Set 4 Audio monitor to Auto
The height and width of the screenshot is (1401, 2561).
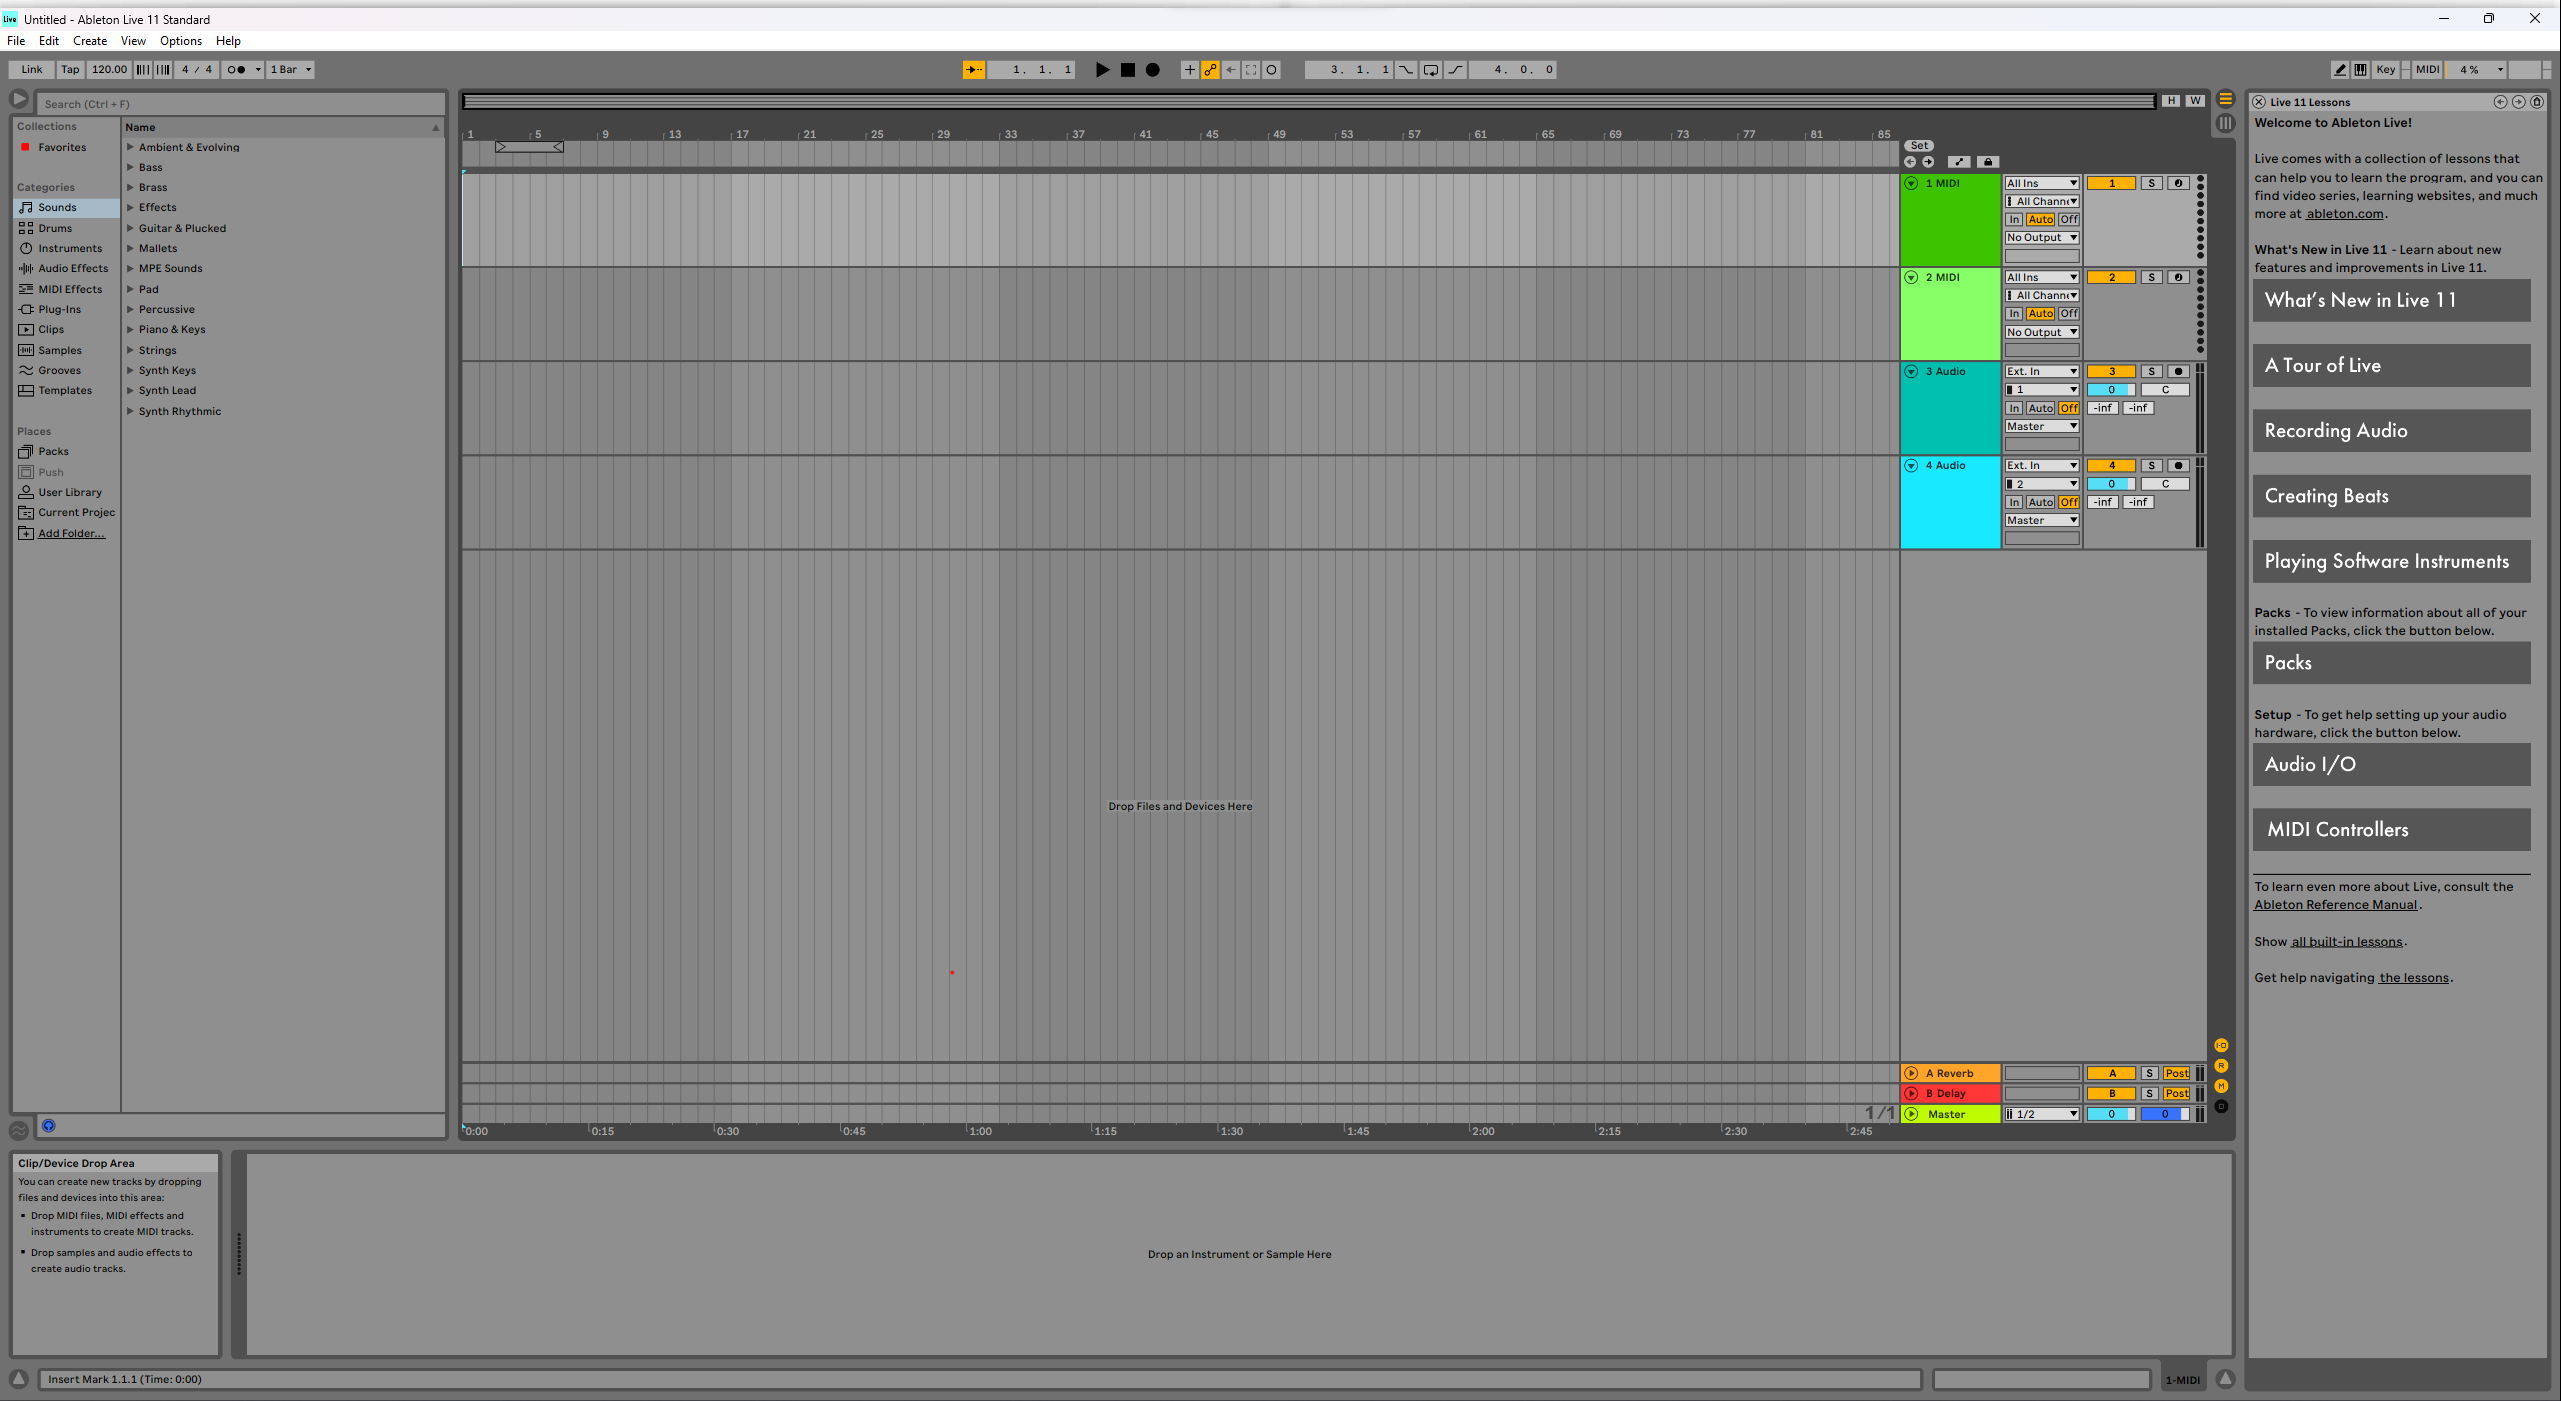2040,502
